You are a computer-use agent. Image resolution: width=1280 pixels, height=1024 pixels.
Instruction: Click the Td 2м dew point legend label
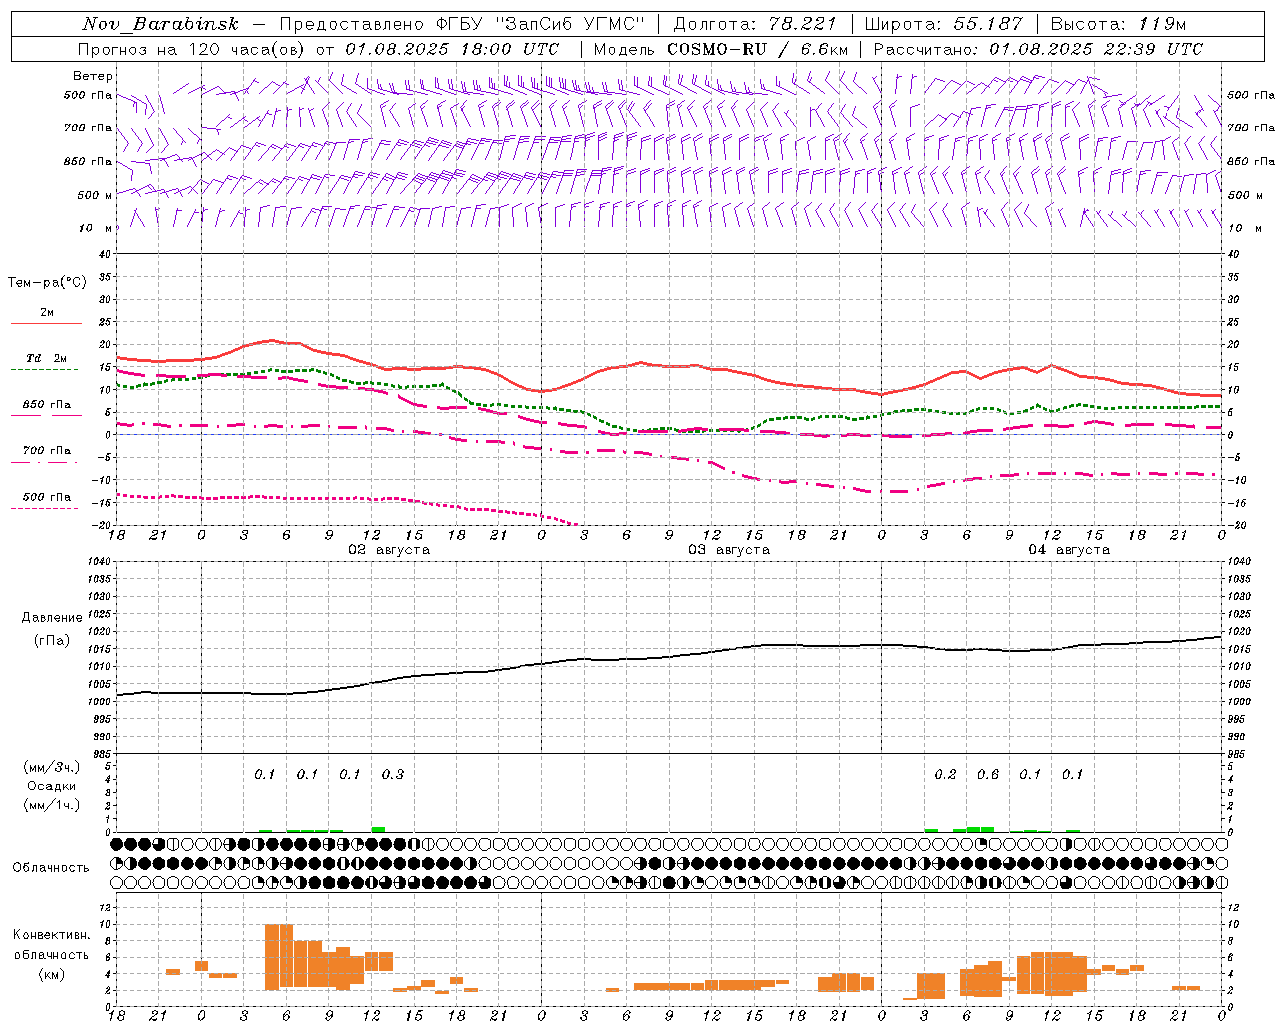tap(46, 358)
